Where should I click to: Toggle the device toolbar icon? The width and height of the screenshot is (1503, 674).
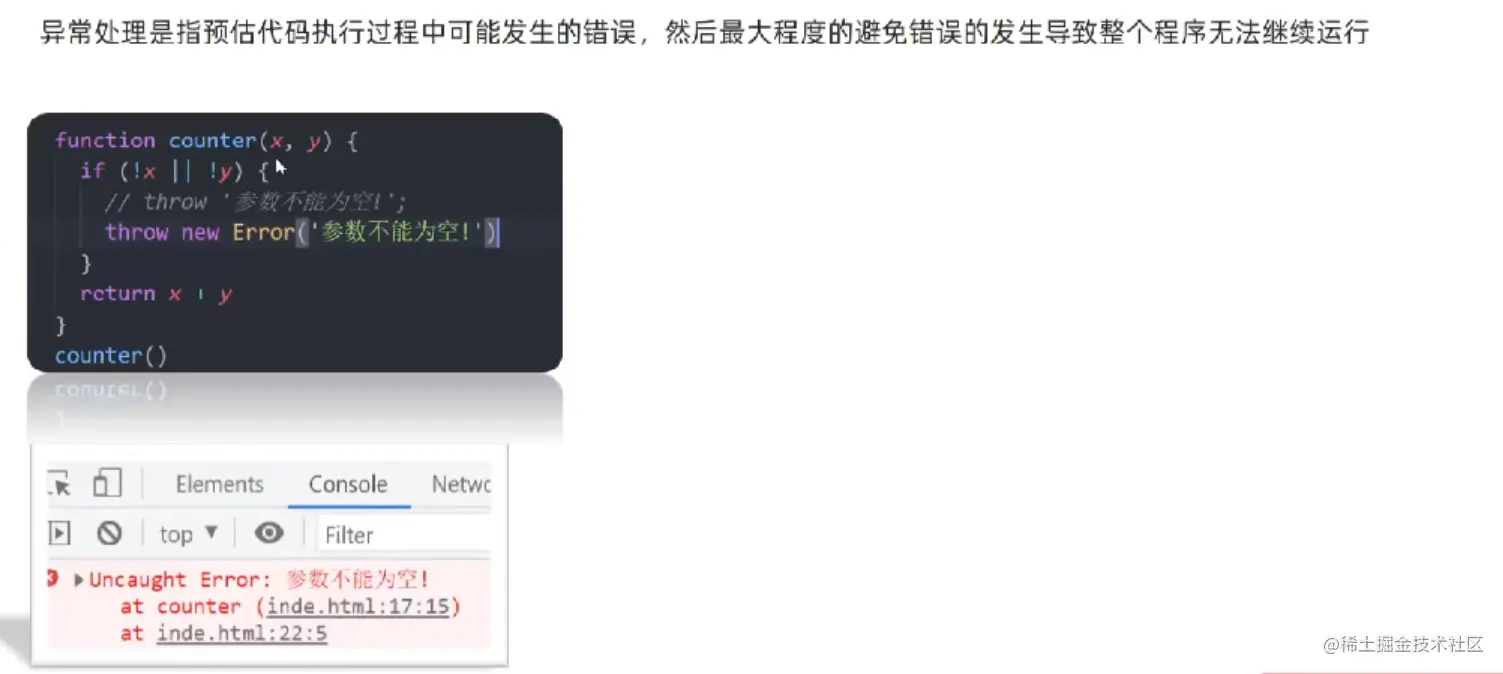pyautogui.click(x=107, y=484)
